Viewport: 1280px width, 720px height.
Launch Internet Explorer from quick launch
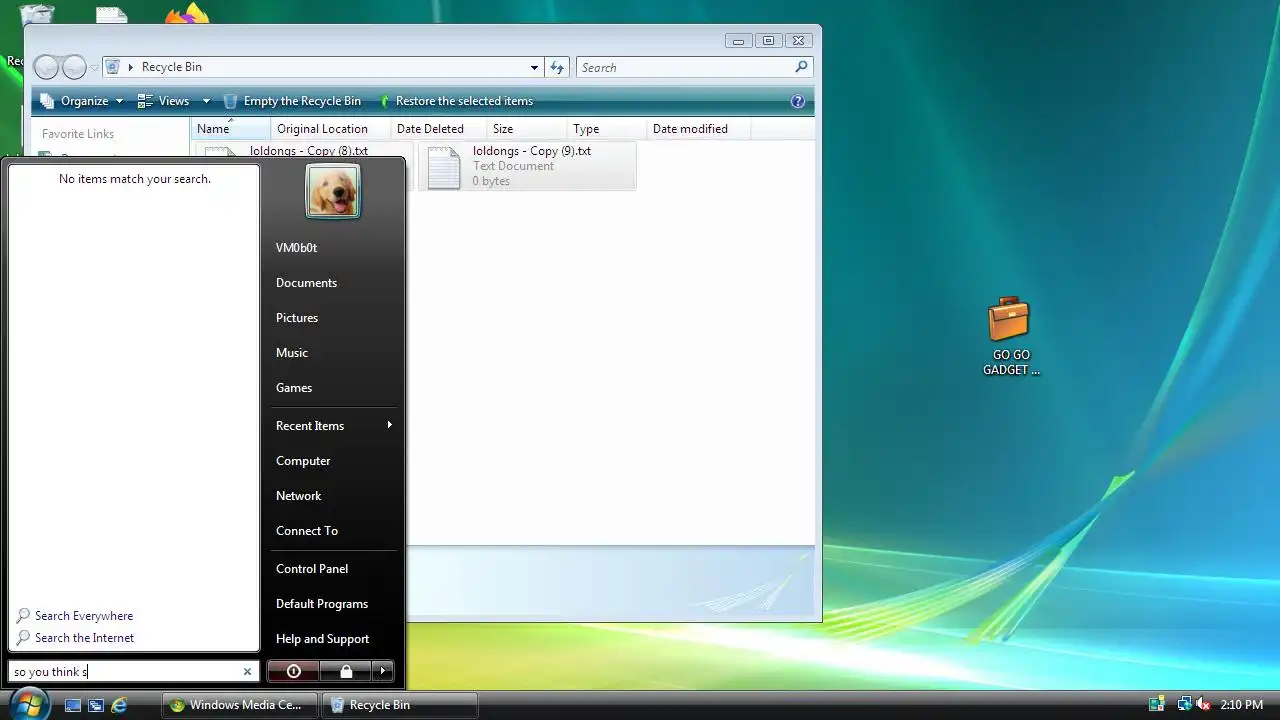point(119,705)
